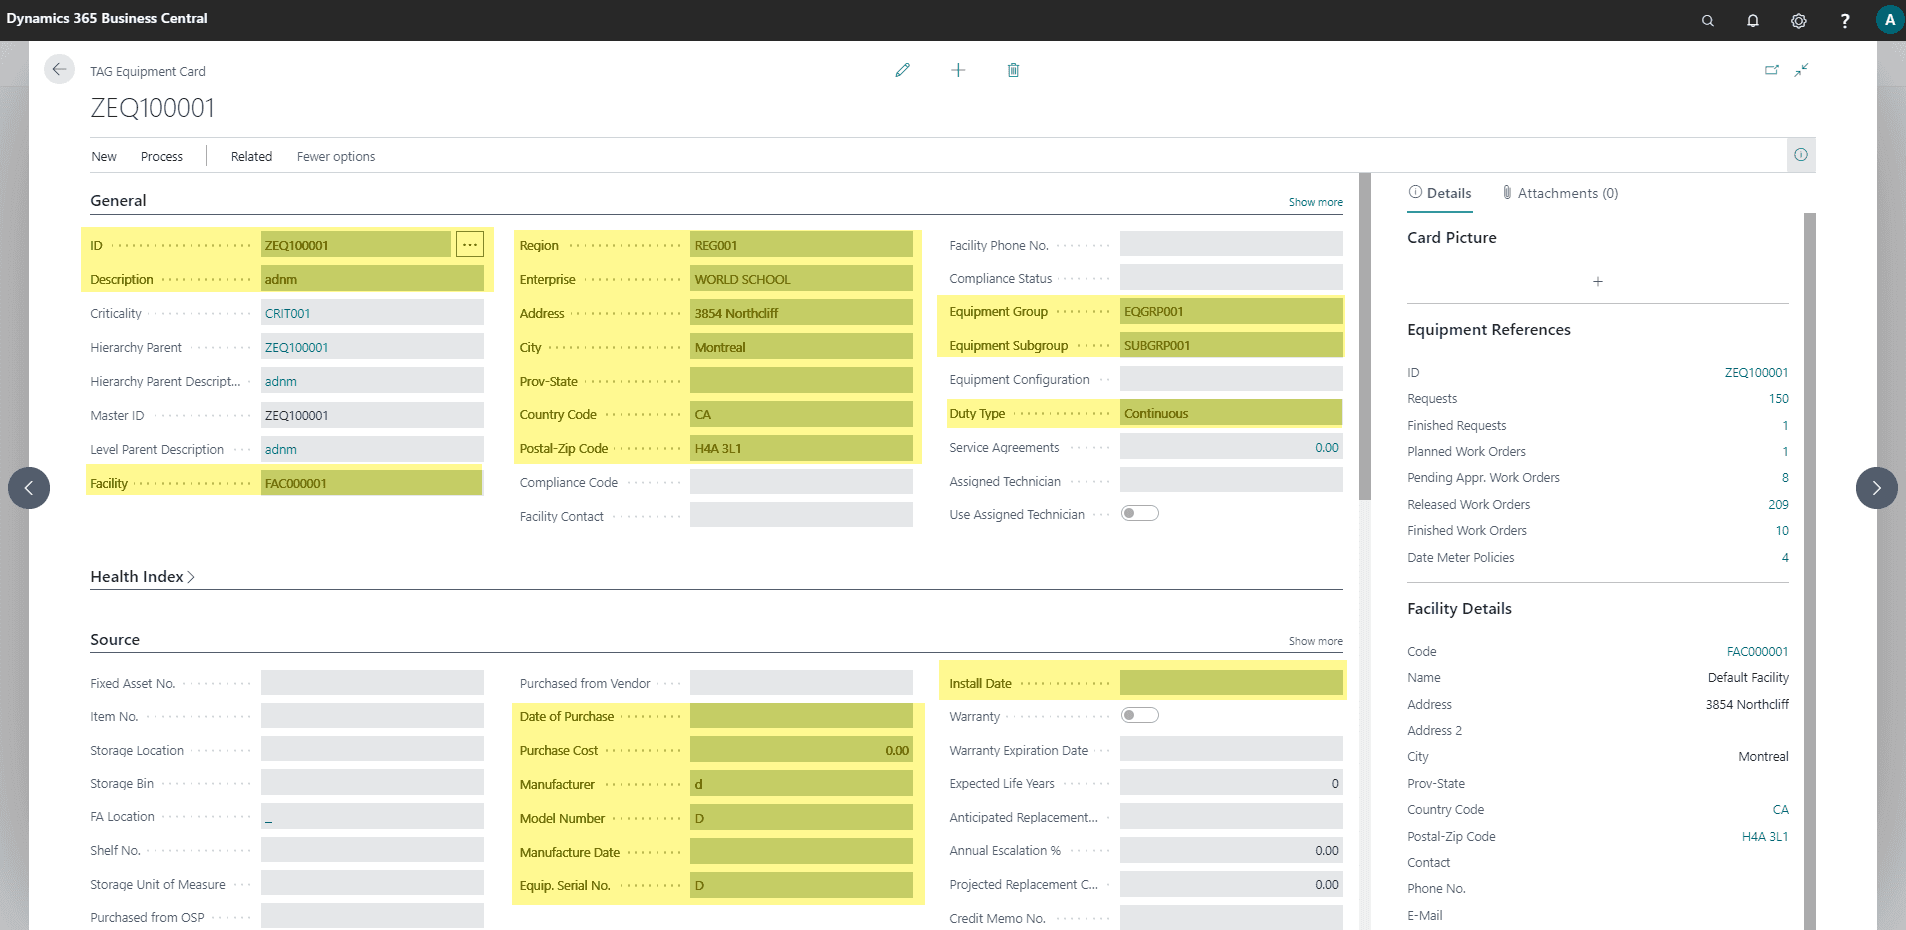The image size is (1906, 930).
Task: Click the Equipment Subgroup field SUBGRP001
Action: coord(1231,345)
